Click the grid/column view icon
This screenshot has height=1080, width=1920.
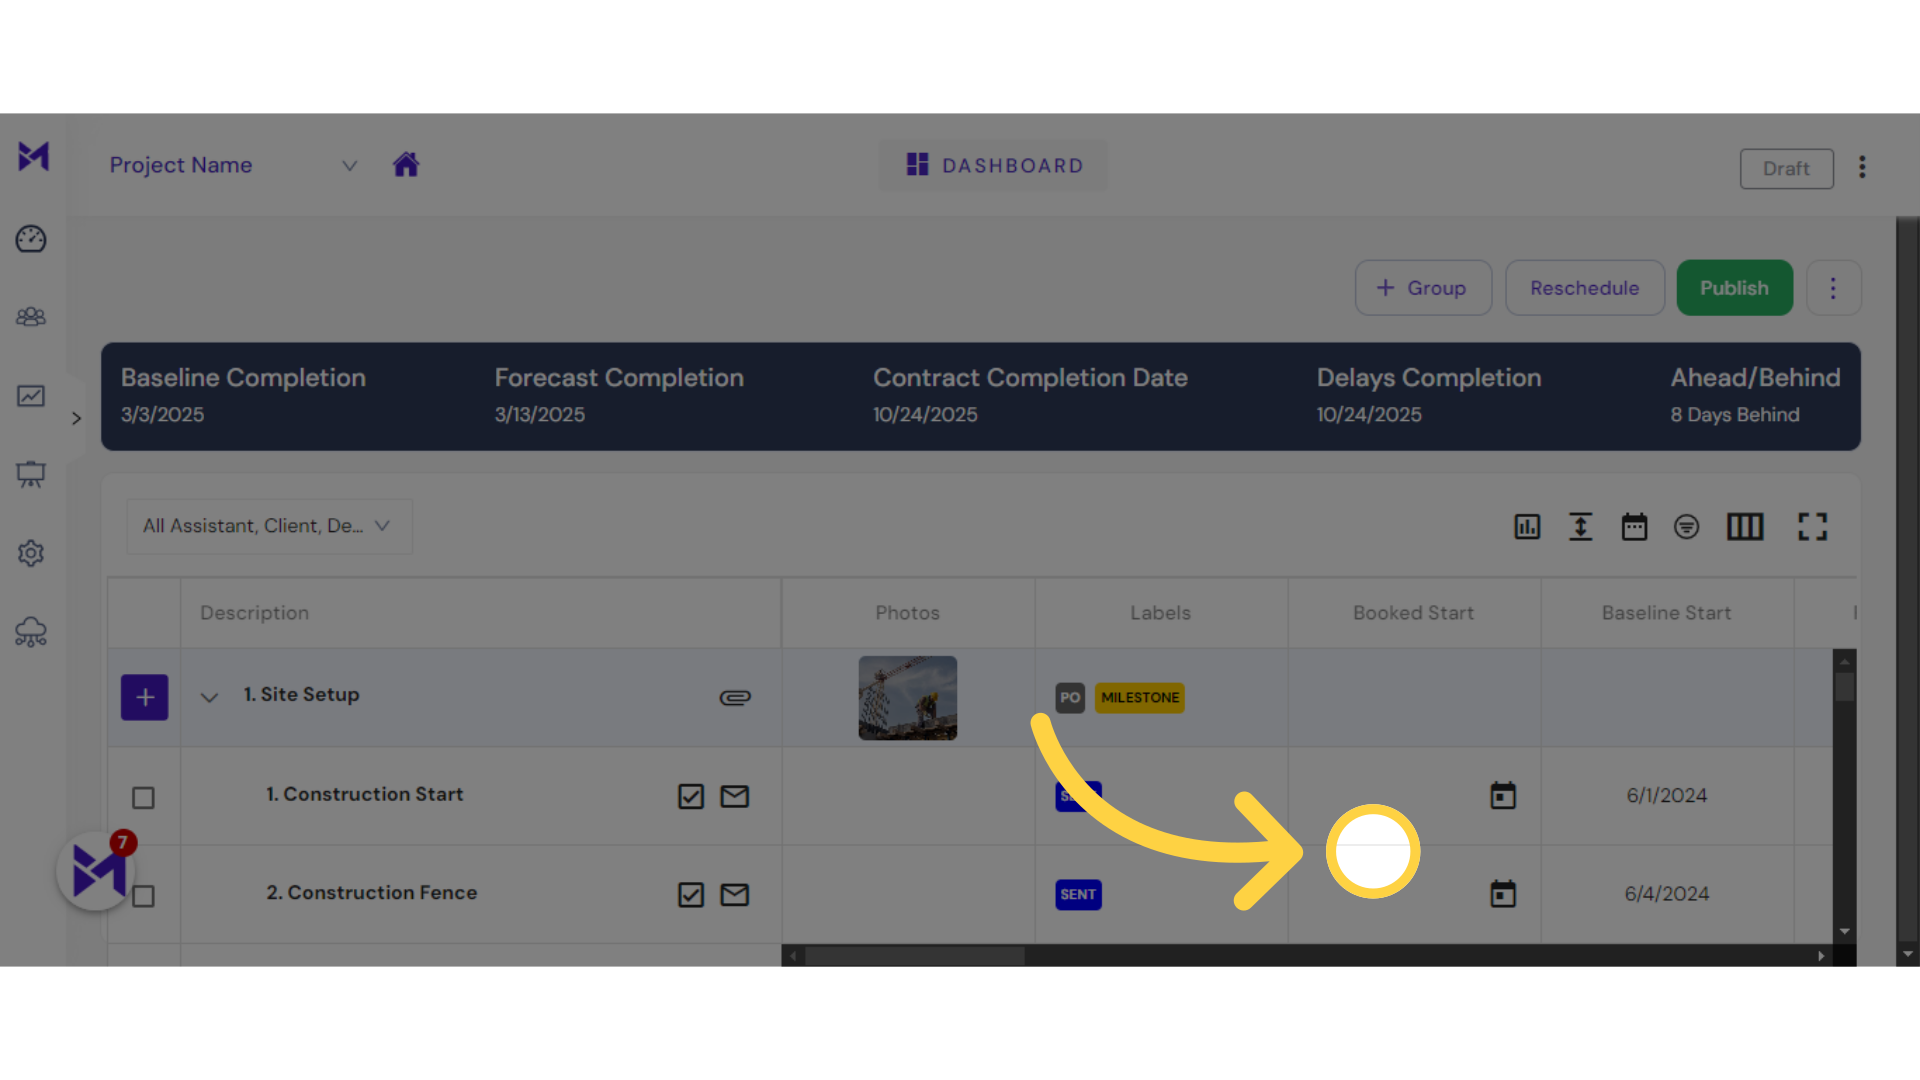coord(1745,526)
